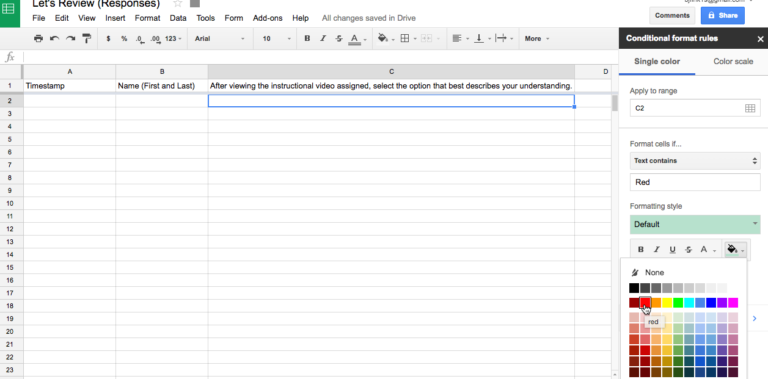The width and height of the screenshot is (768, 379).
Task: Open the Add-ons menu
Action: coord(267,18)
